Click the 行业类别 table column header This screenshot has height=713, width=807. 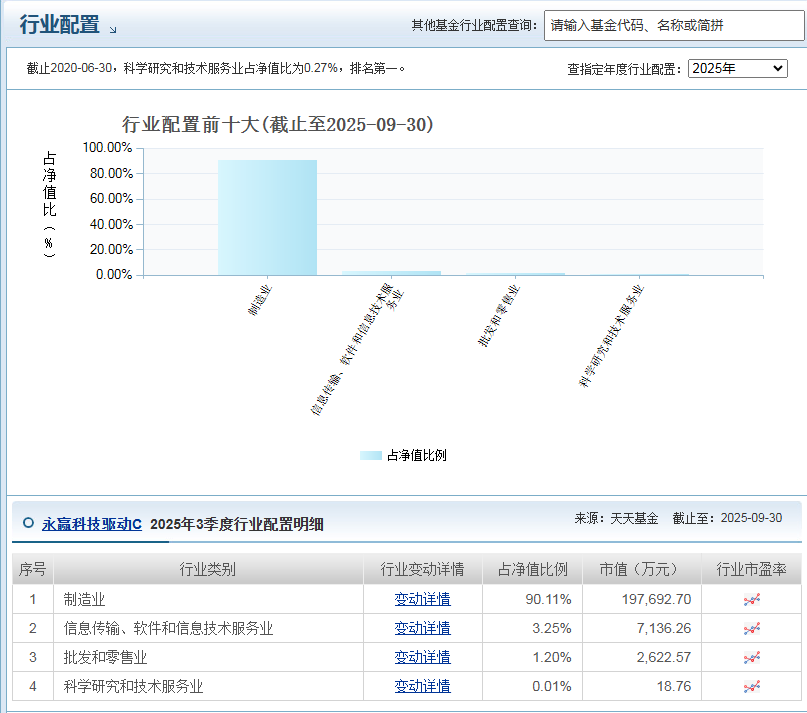(x=204, y=568)
